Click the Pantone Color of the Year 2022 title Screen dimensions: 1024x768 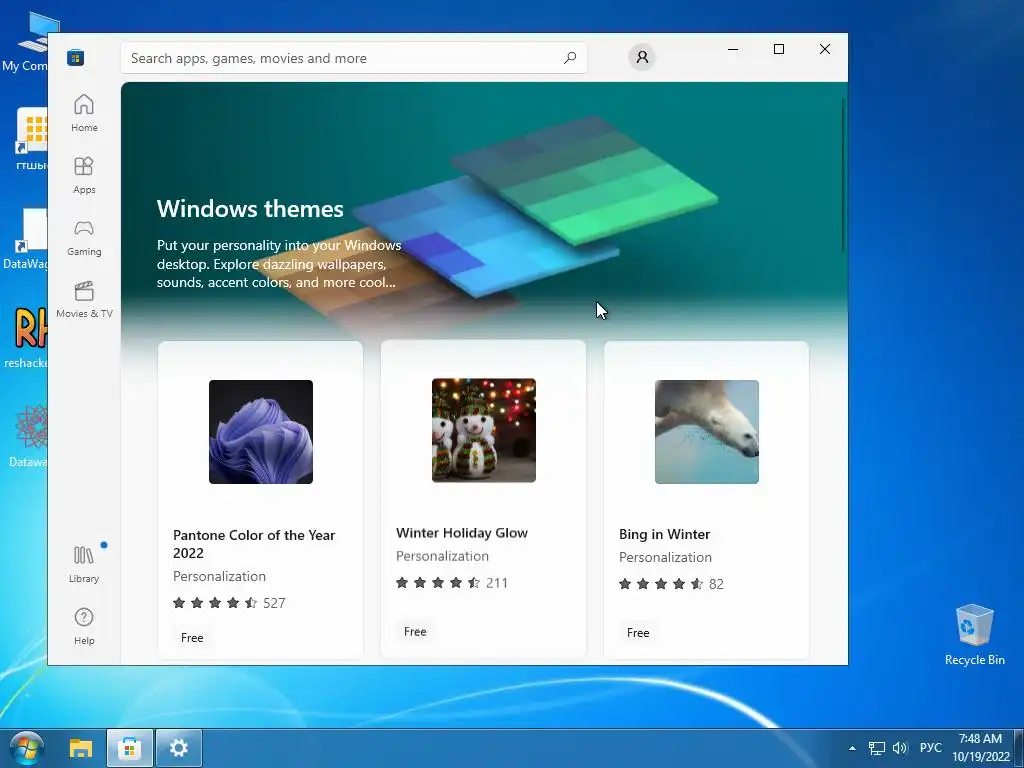coord(254,544)
